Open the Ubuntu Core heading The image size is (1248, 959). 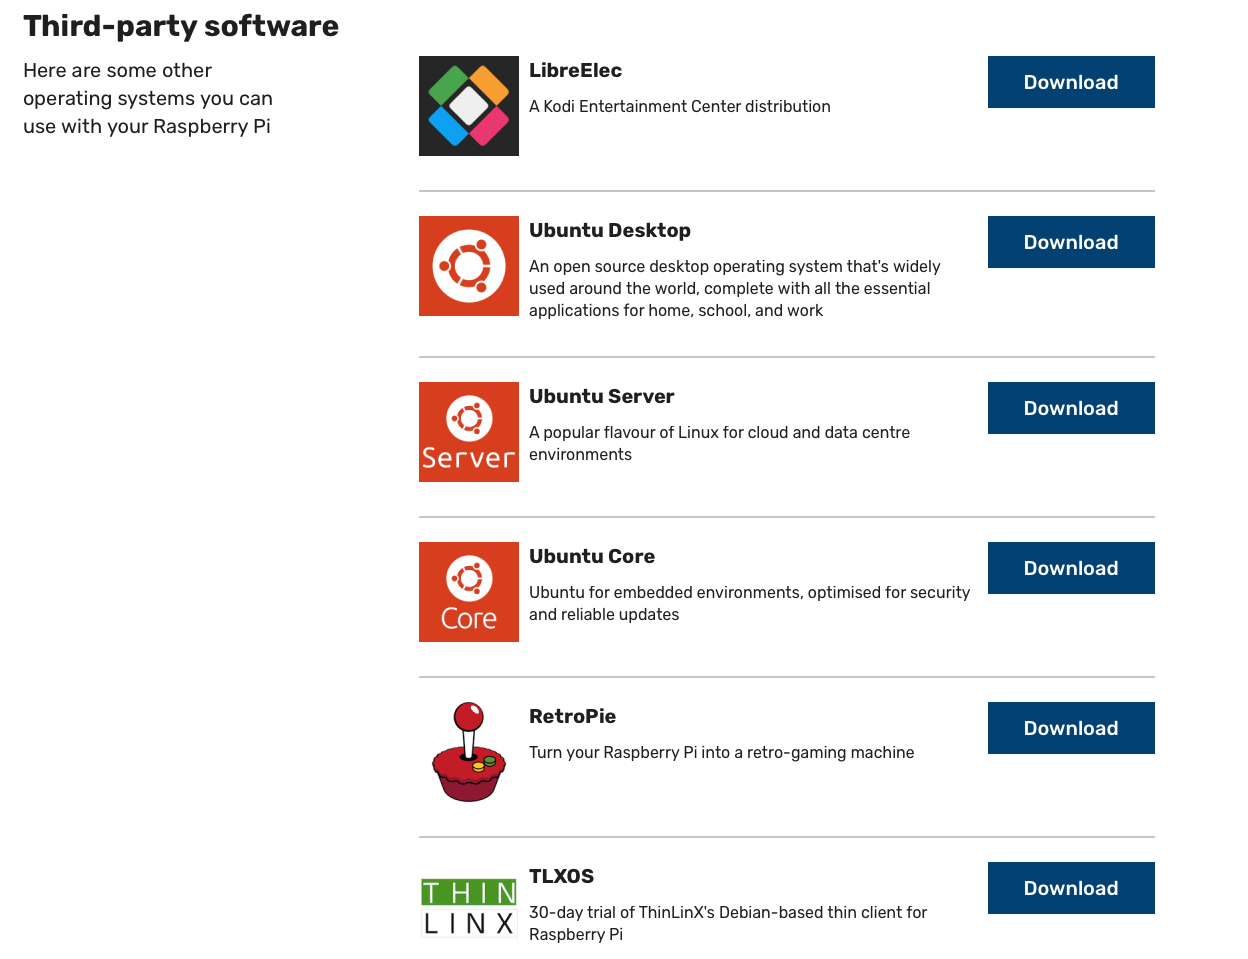pos(591,557)
